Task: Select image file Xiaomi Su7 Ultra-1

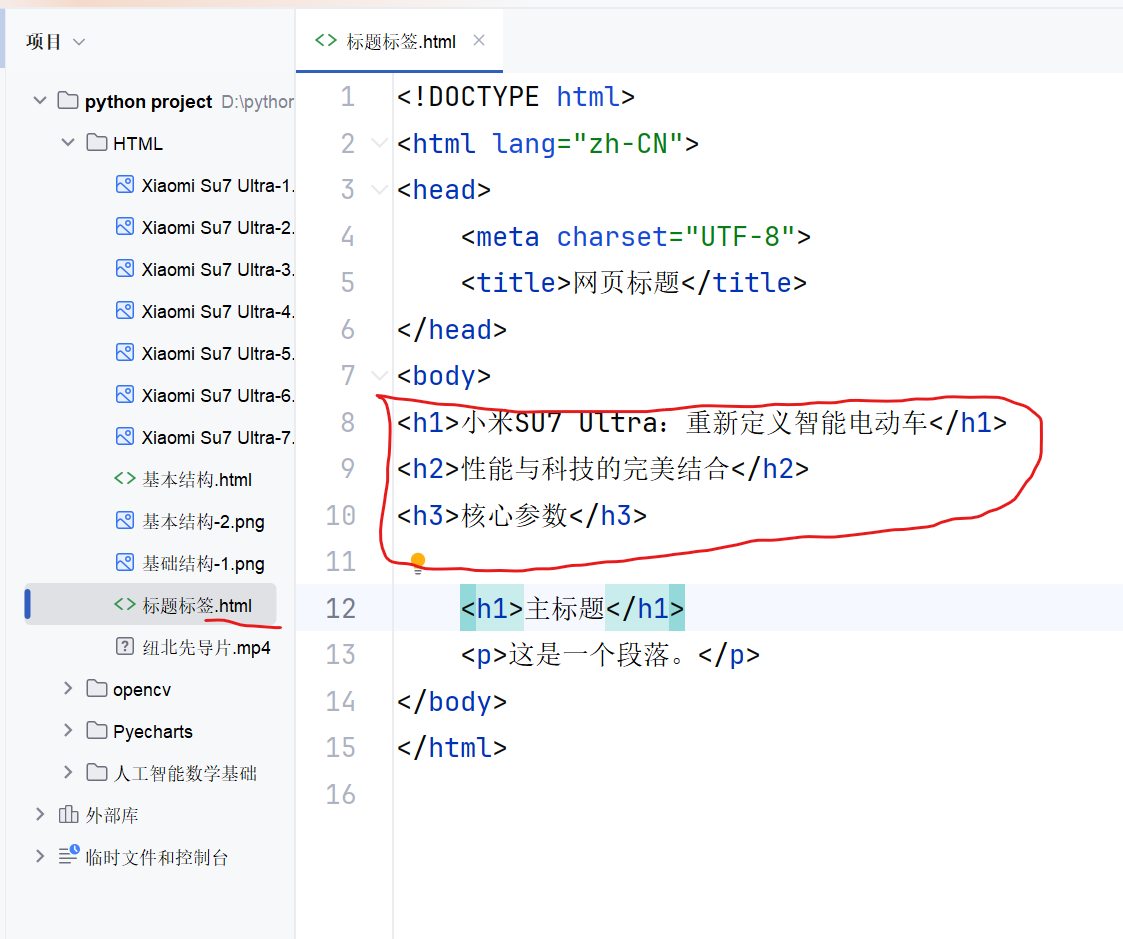Action: tap(218, 186)
